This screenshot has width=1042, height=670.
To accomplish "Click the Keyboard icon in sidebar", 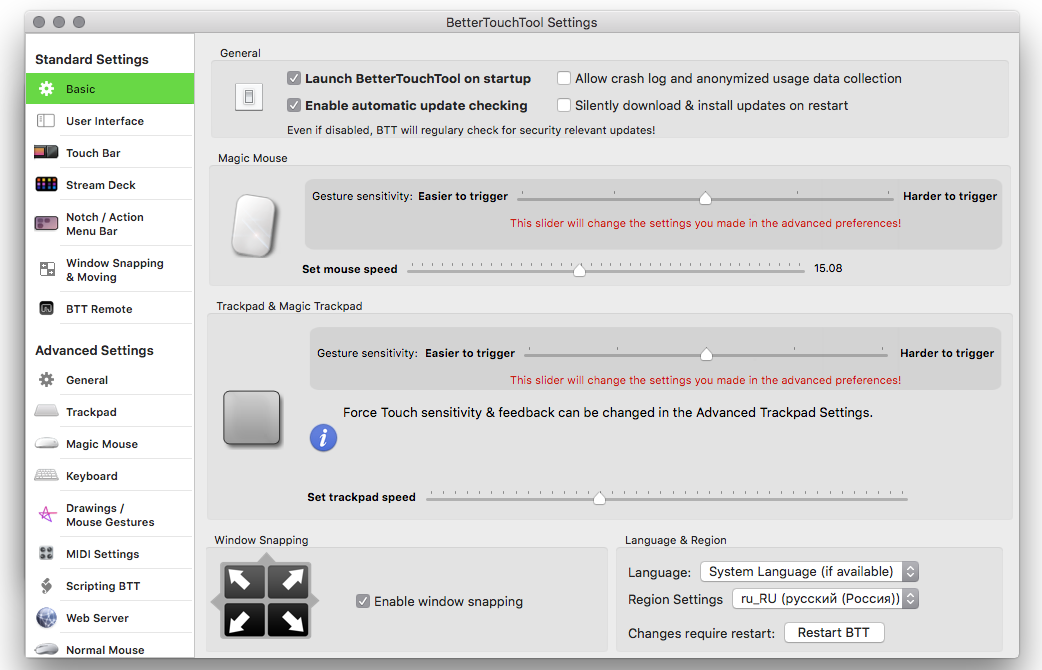I will tap(46, 475).
